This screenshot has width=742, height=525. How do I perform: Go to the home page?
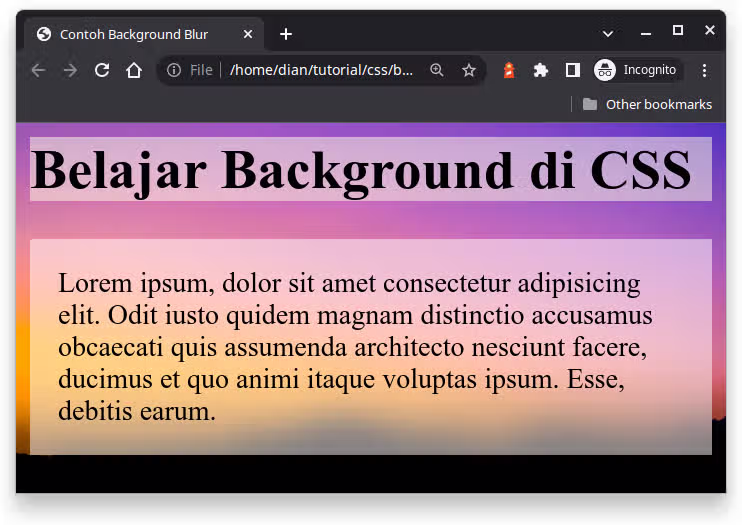(x=134, y=70)
